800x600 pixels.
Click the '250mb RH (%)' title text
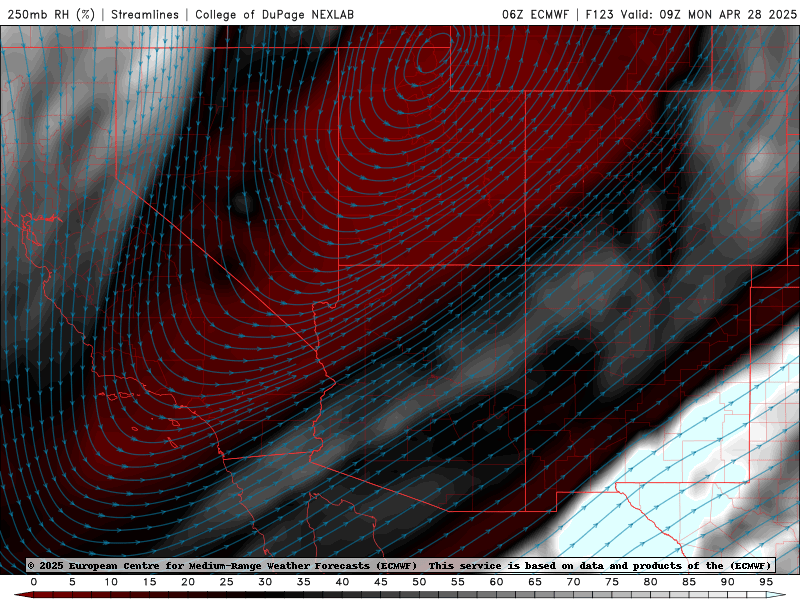(51, 14)
